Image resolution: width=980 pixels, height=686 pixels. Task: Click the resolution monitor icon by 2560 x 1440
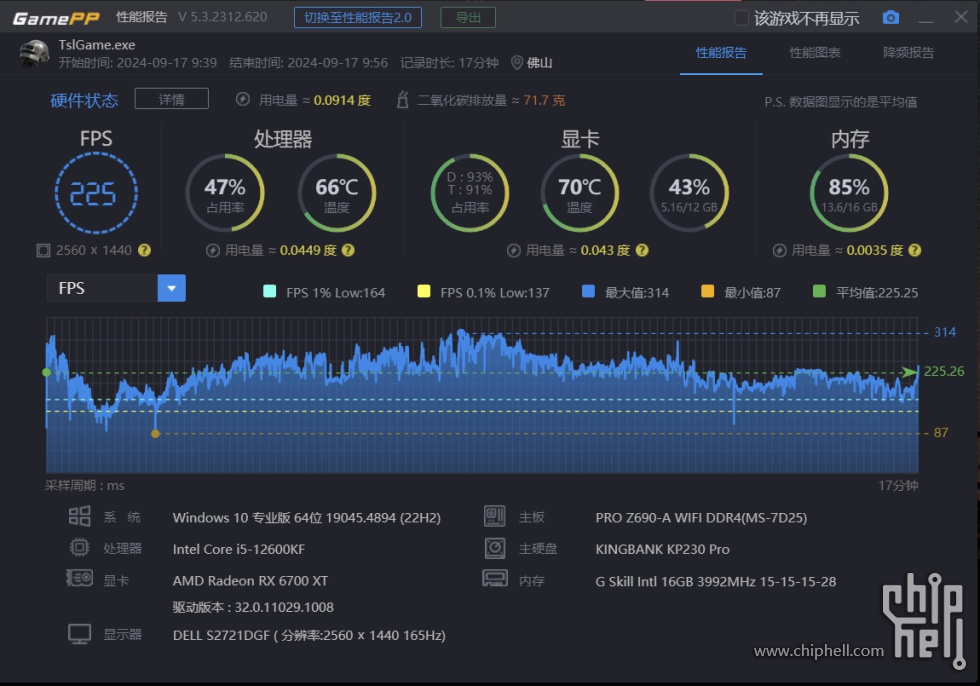(x=43, y=251)
